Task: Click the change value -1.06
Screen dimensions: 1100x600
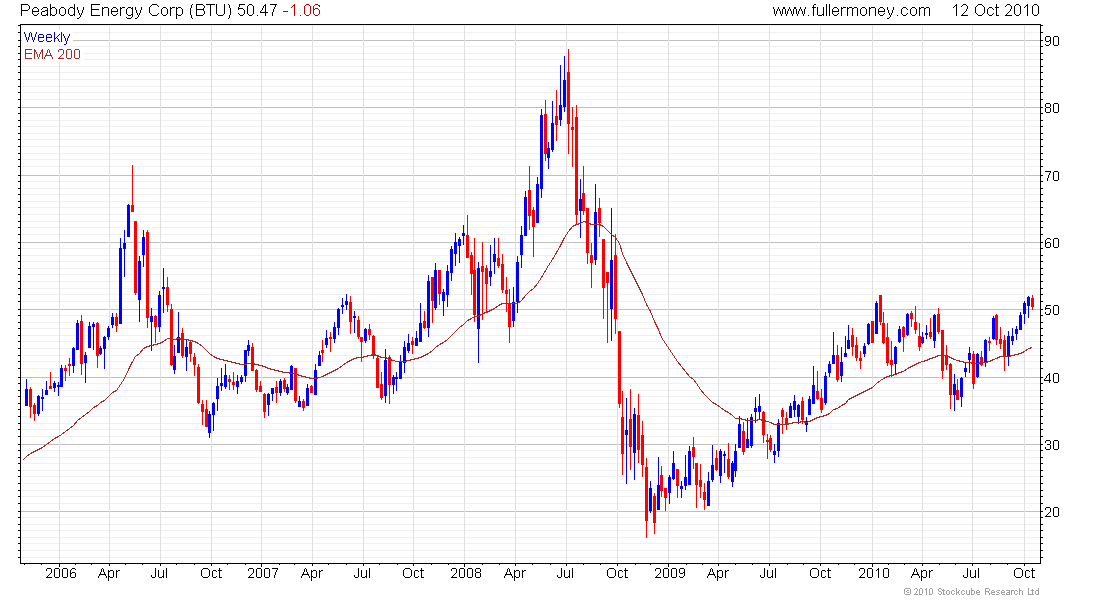Action: tap(302, 11)
